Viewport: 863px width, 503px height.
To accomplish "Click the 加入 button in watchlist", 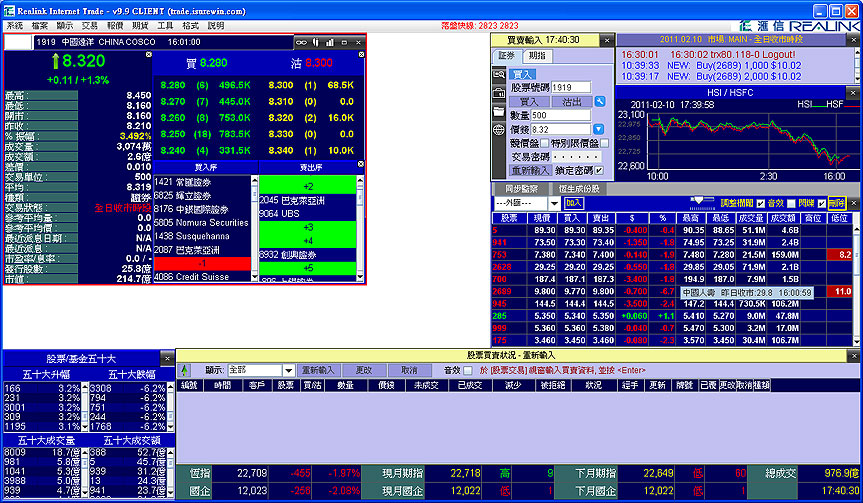I will pyautogui.click(x=573, y=203).
